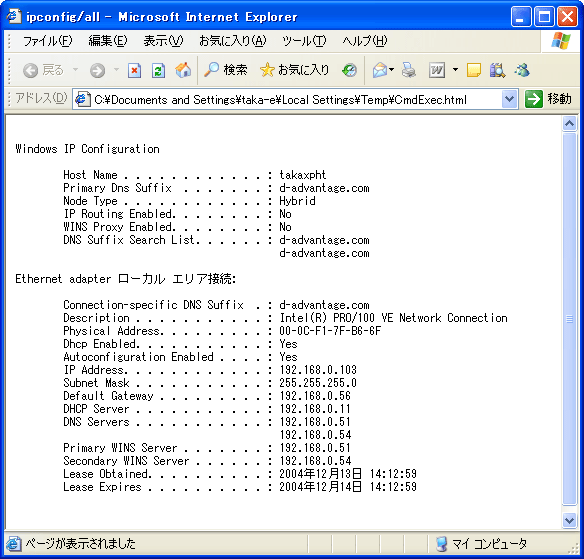This screenshot has height=559, width=584.
Task: Open the History icon in toolbar
Action: click(x=349, y=70)
